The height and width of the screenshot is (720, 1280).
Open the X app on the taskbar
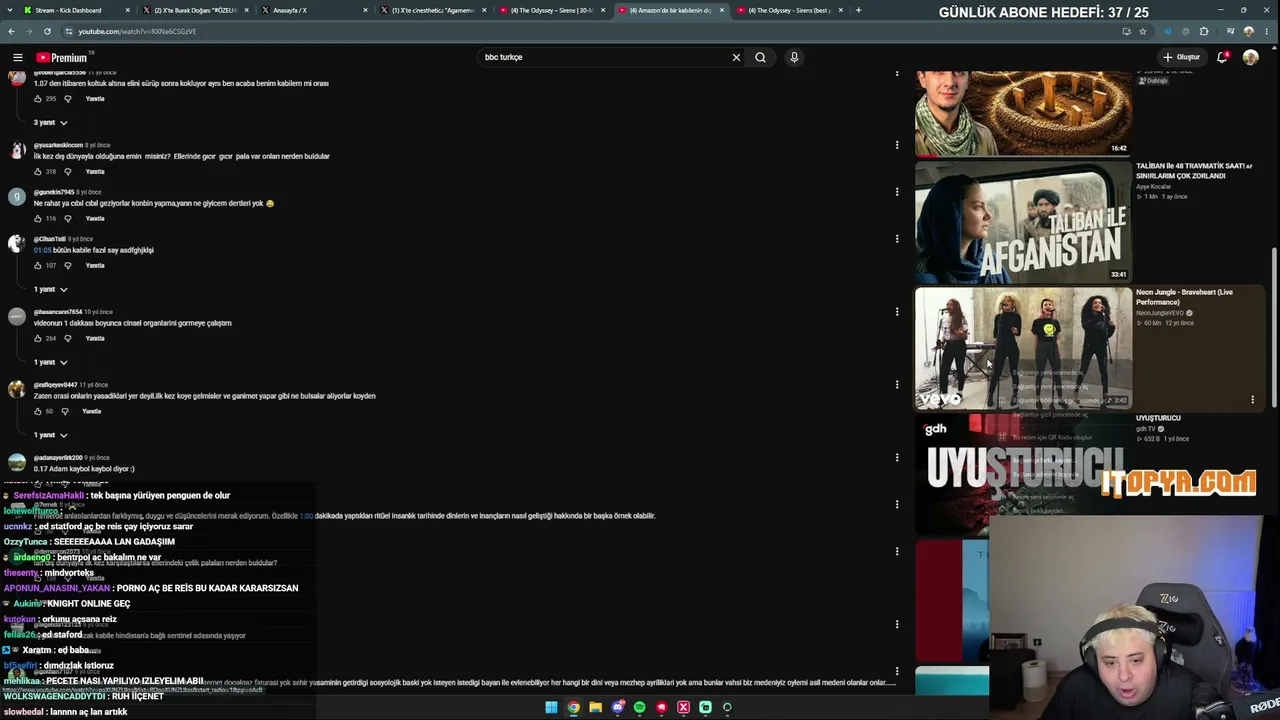pyautogui.click(x=683, y=707)
